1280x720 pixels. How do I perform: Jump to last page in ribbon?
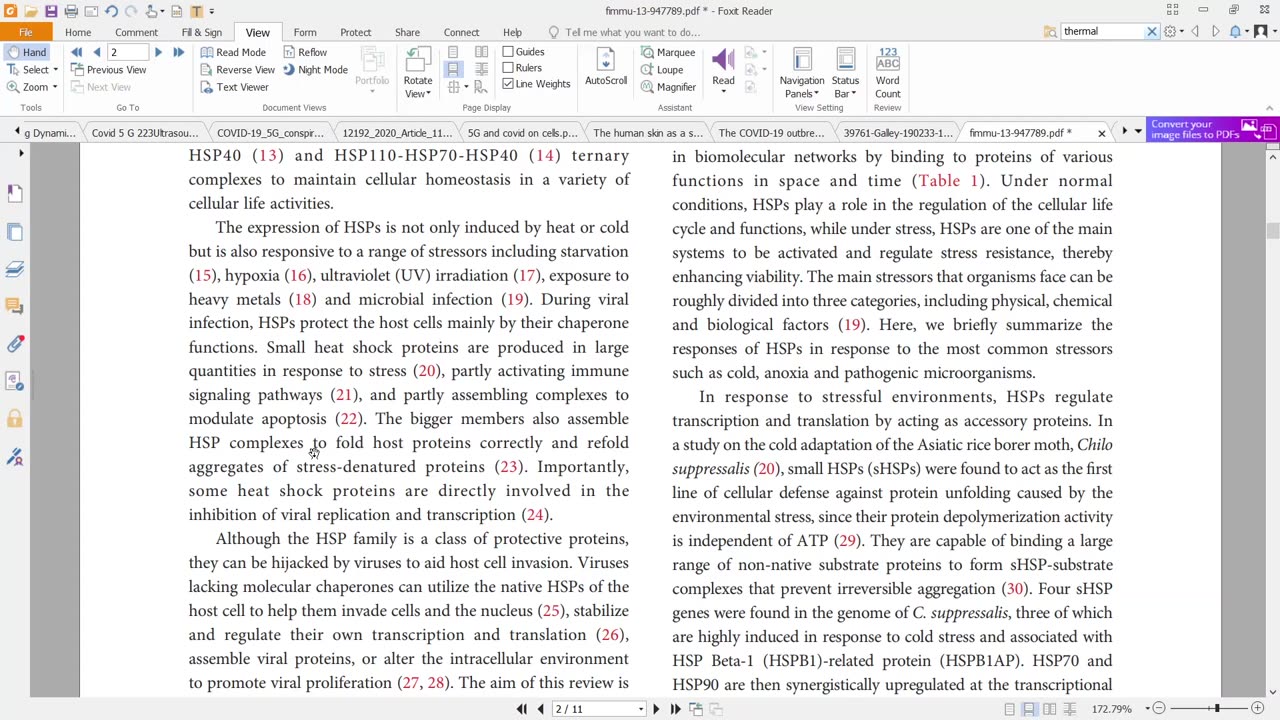[x=178, y=52]
